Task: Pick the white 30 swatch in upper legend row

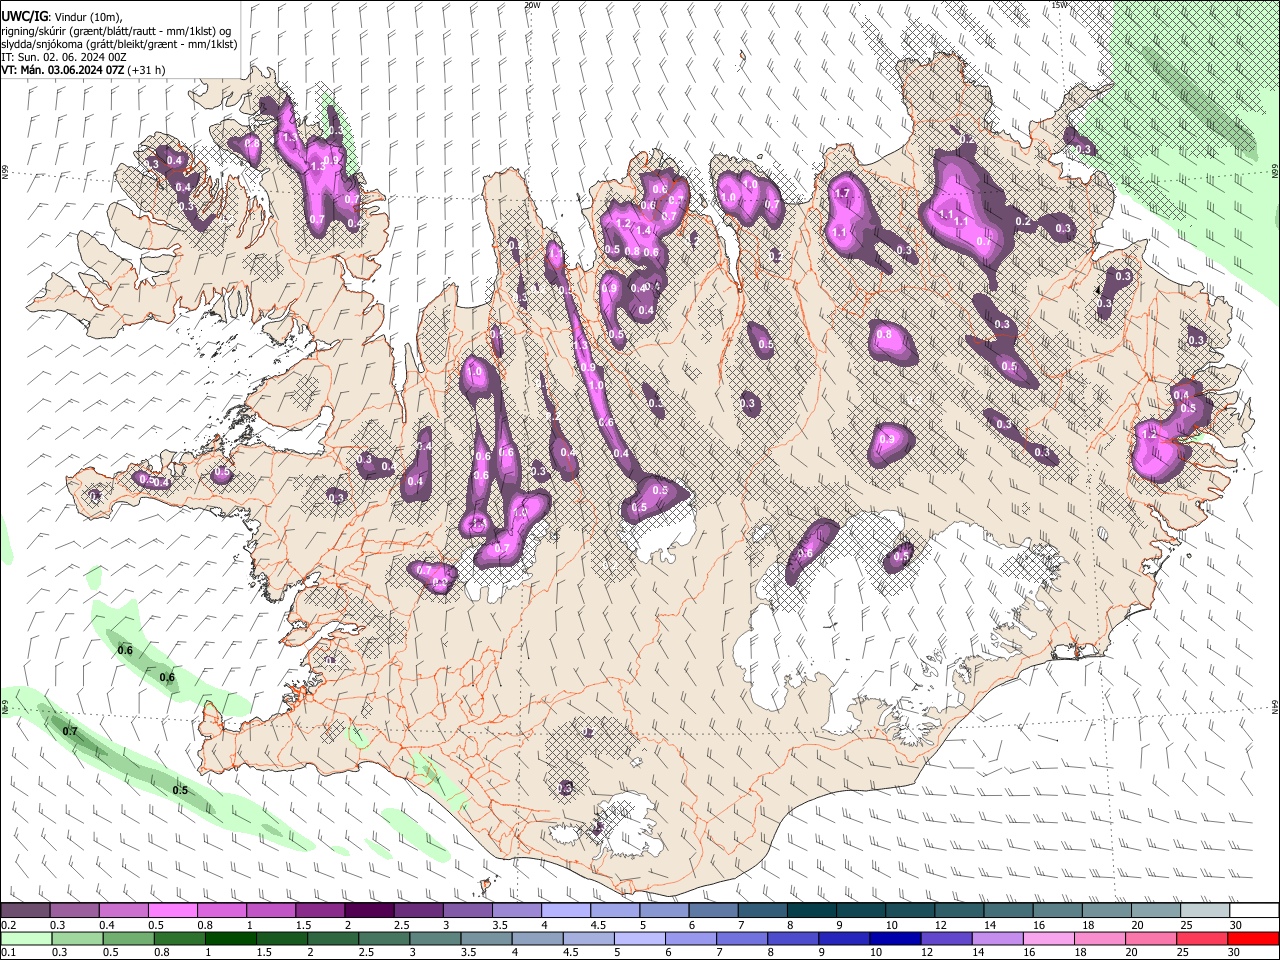Action: tap(1253, 911)
